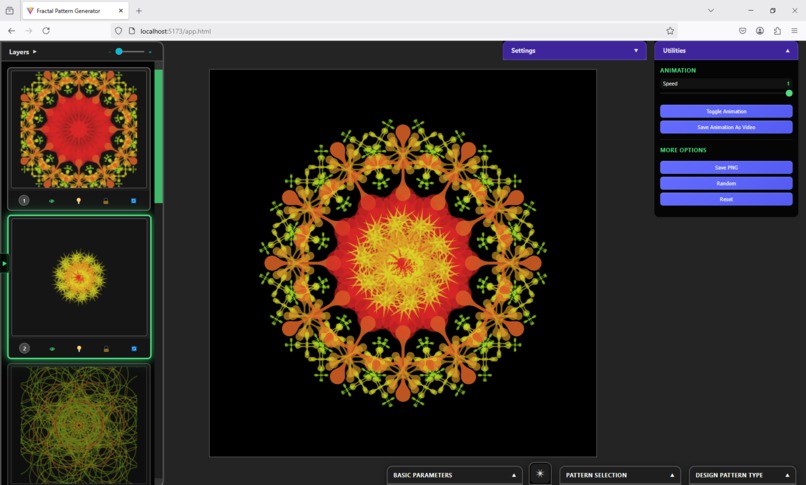
Task: Expand the Design Pattern Type panel
Action: [x=742, y=475]
